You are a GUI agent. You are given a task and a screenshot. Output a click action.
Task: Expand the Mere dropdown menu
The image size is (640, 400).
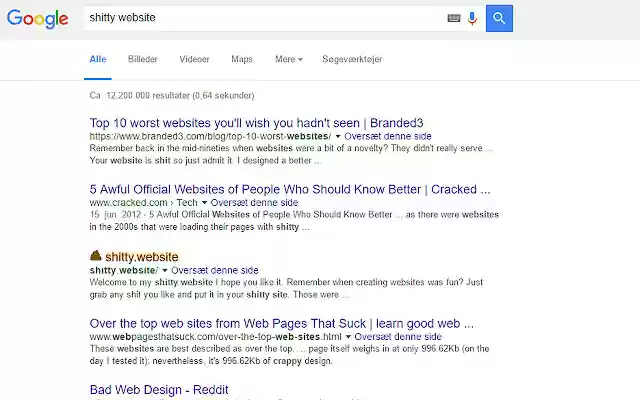click(x=289, y=59)
